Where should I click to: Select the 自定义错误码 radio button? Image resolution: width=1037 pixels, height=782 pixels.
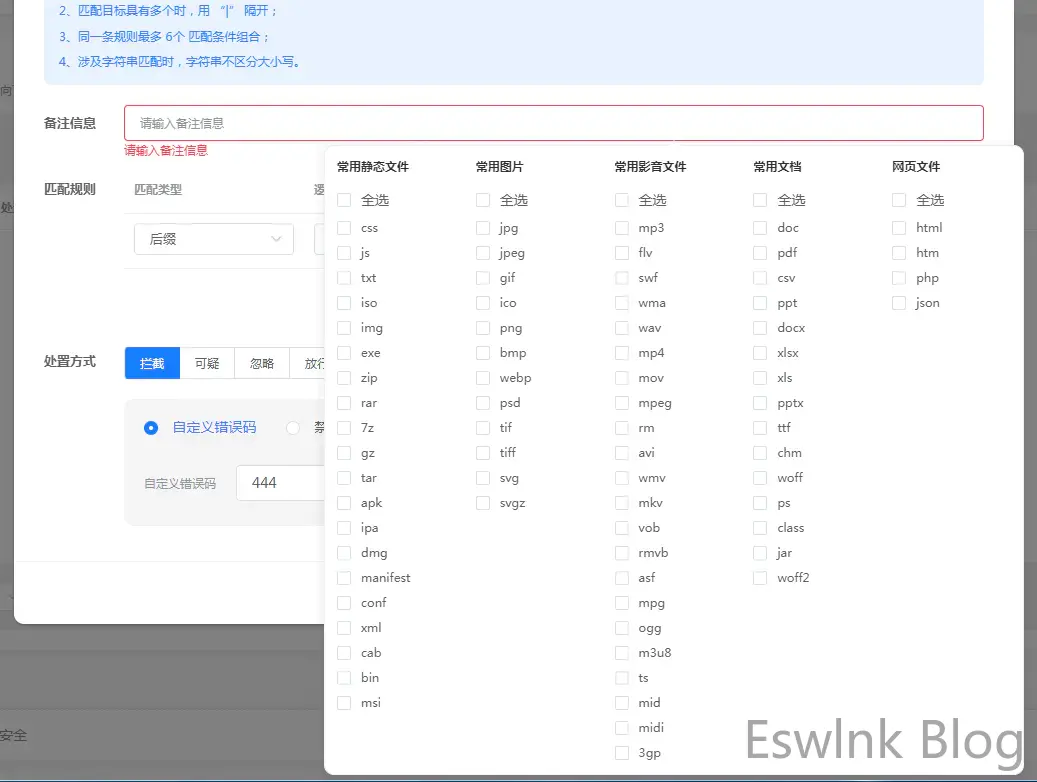pyautogui.click(x=151, y=428)
